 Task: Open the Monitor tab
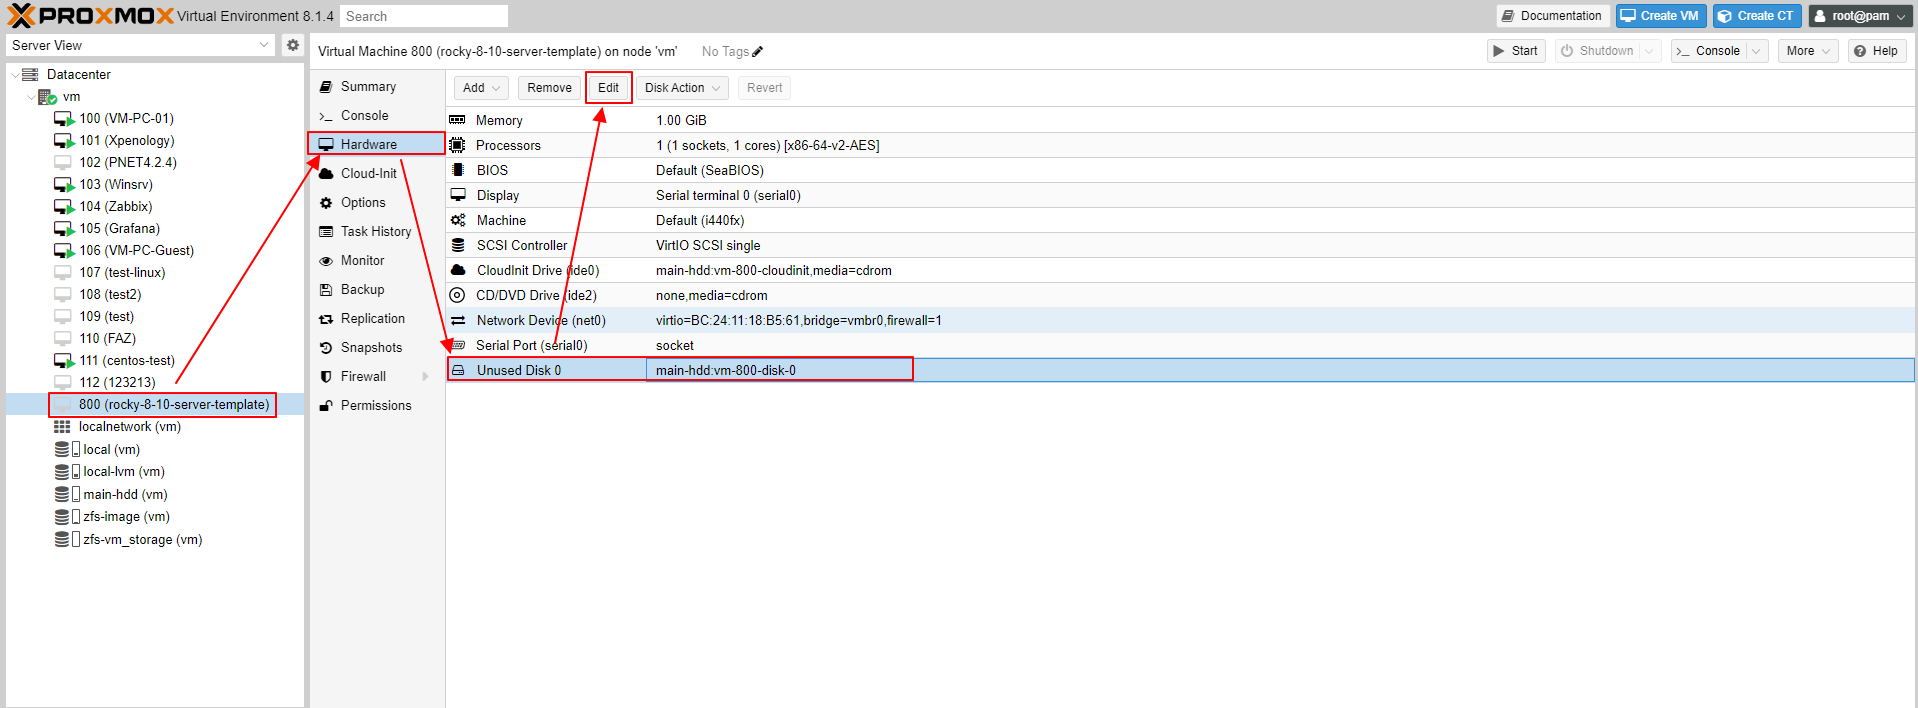click(x=377, y=261)
